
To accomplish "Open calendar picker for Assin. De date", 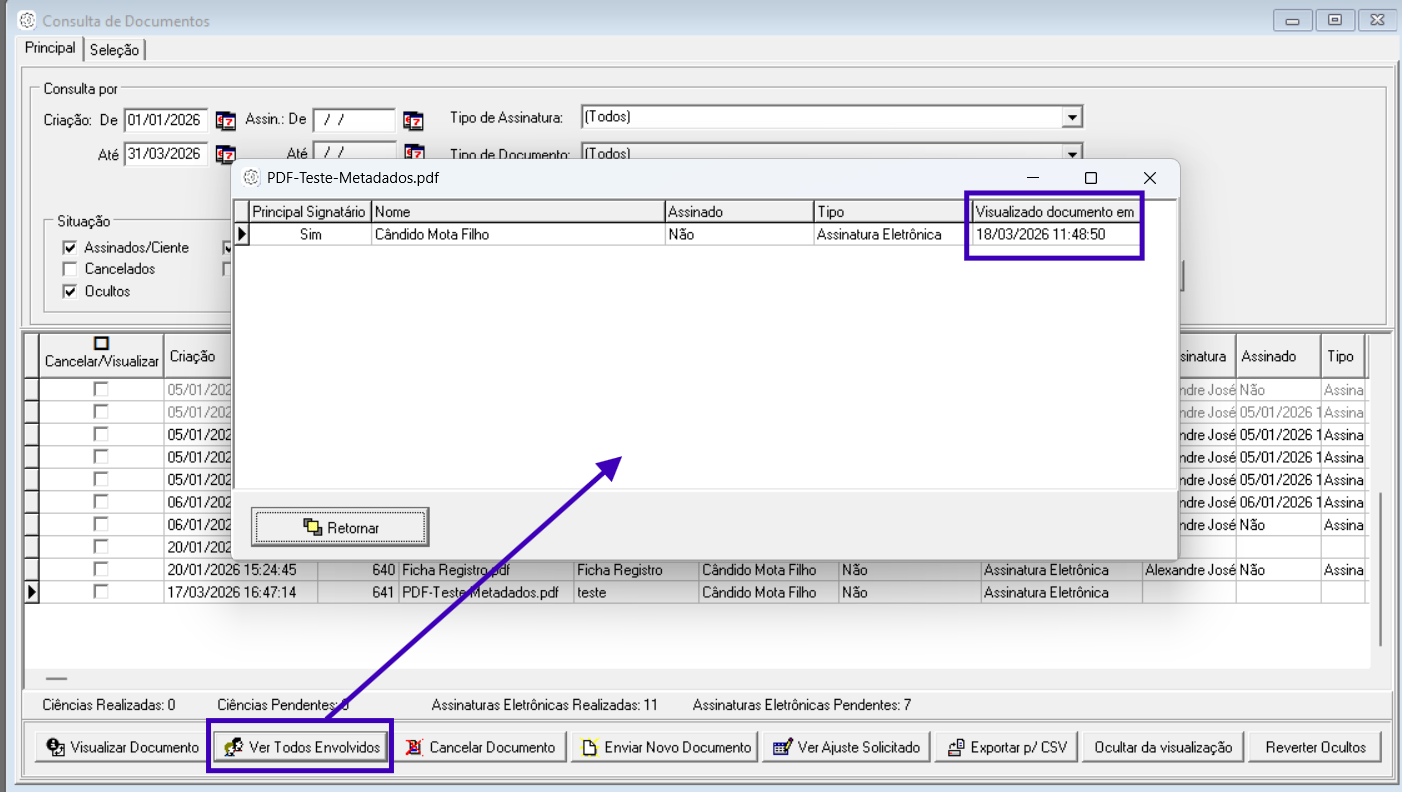I will (x=413, y=121).
